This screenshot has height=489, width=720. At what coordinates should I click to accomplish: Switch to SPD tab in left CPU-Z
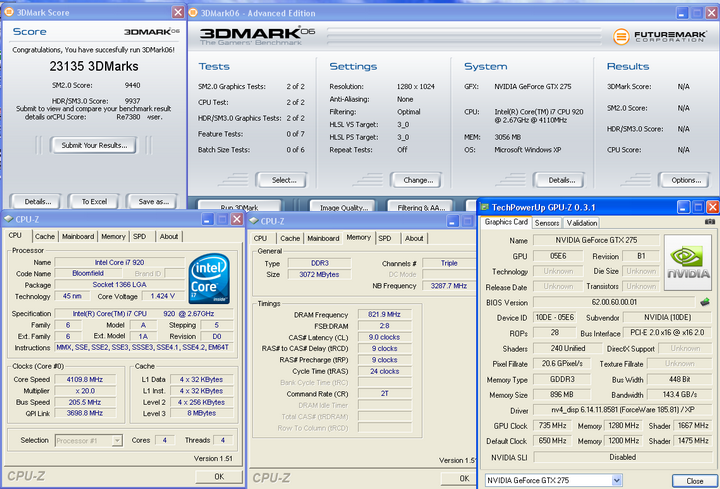tap(140, 236)
